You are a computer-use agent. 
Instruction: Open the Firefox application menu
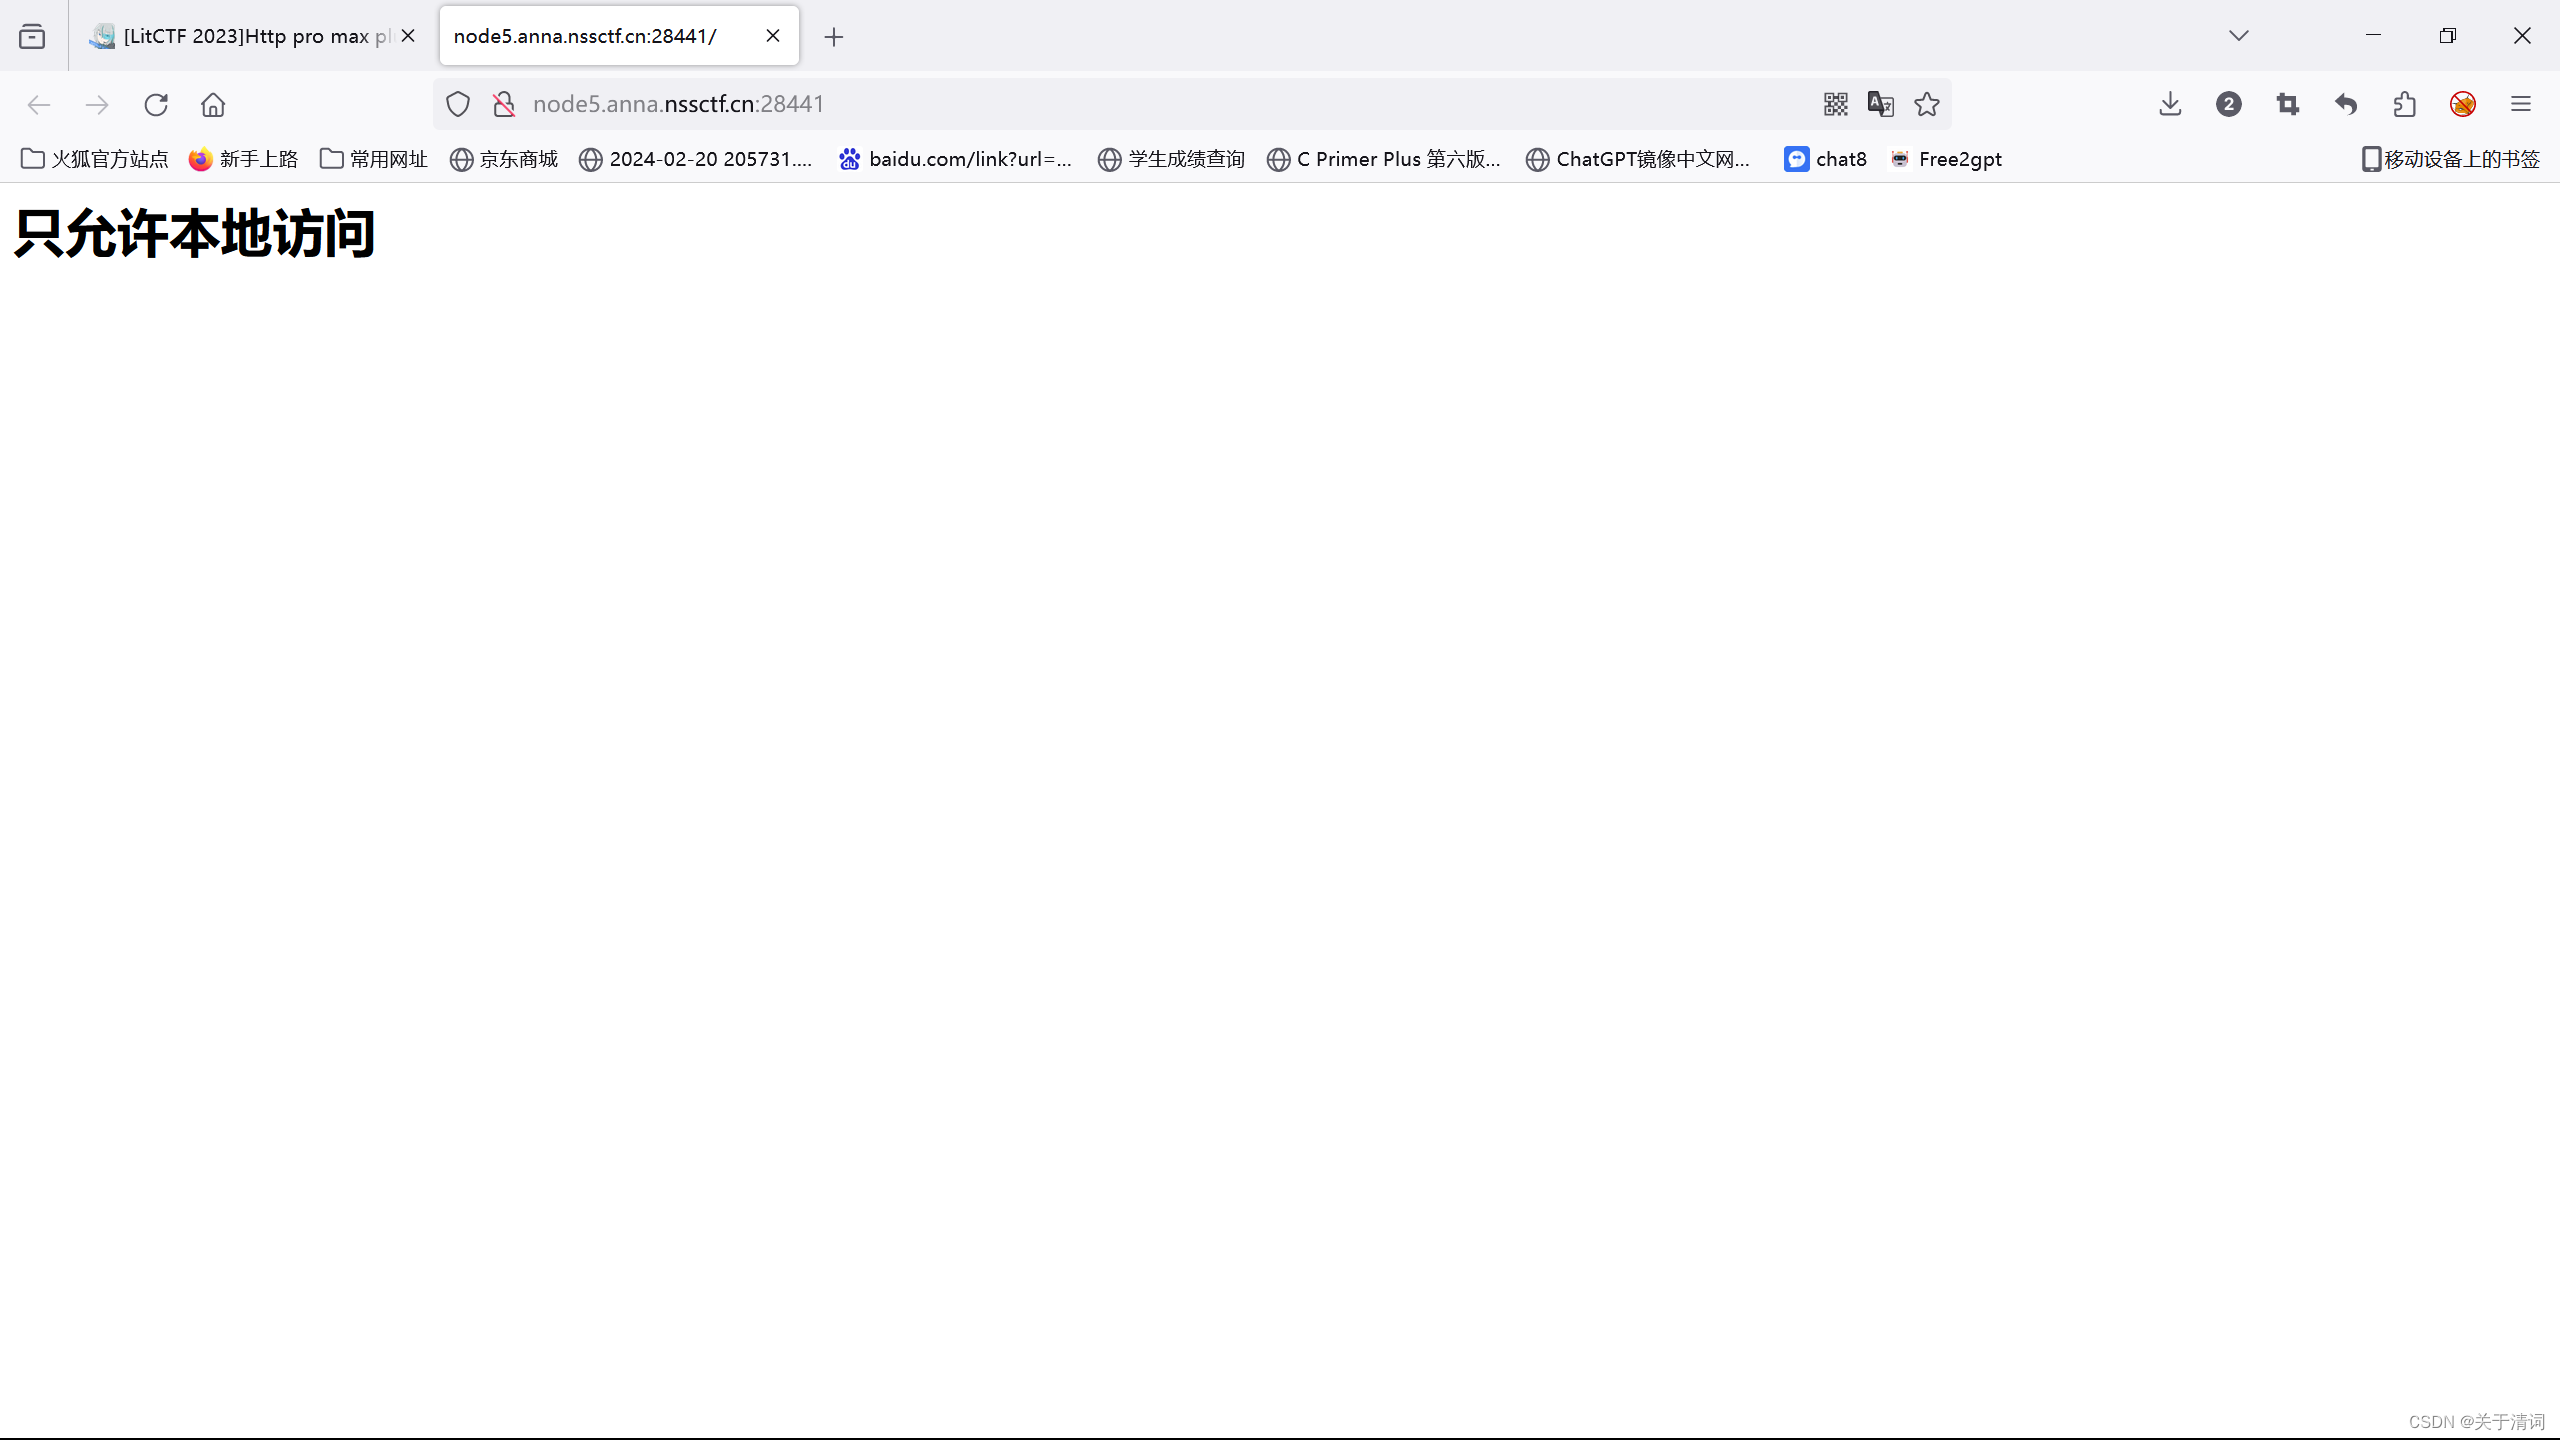click(x=2521, y=104)
